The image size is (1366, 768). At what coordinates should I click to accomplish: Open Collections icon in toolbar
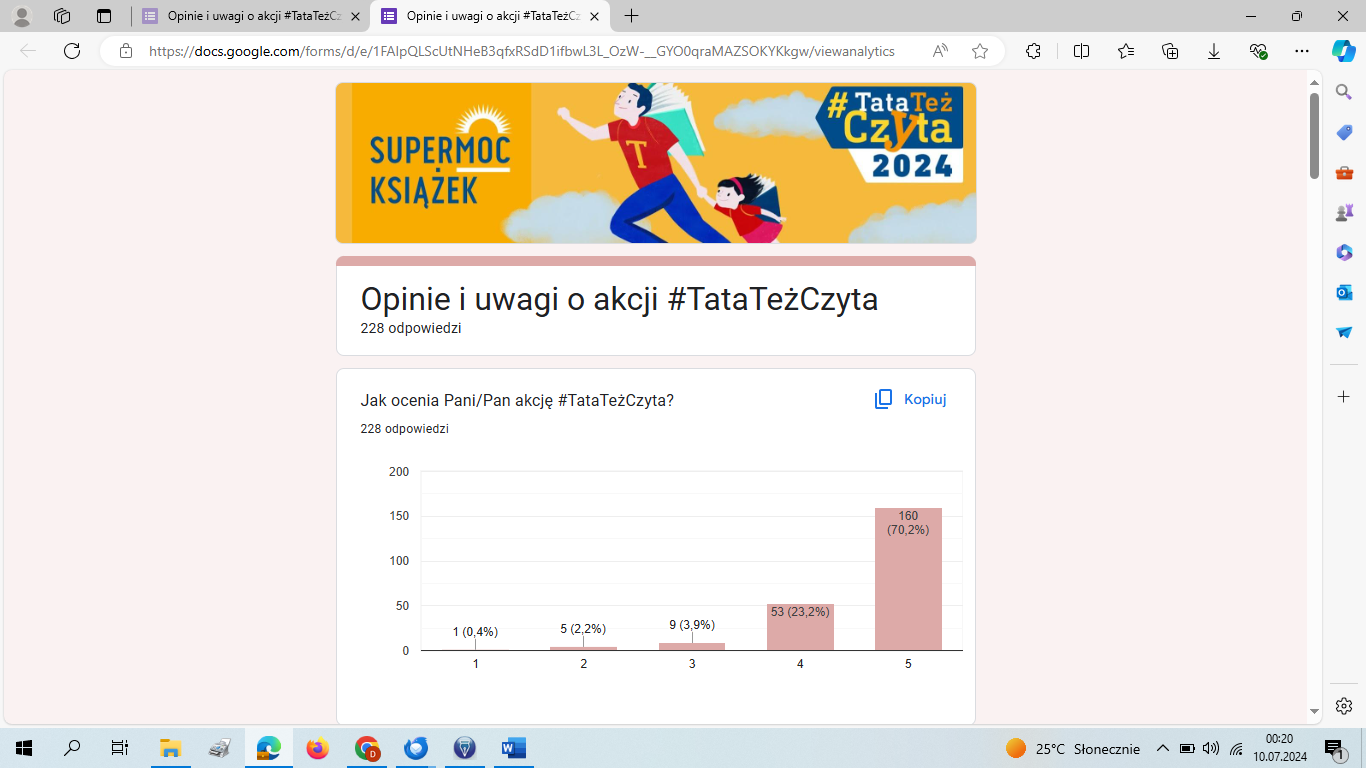pos(1170,51)
